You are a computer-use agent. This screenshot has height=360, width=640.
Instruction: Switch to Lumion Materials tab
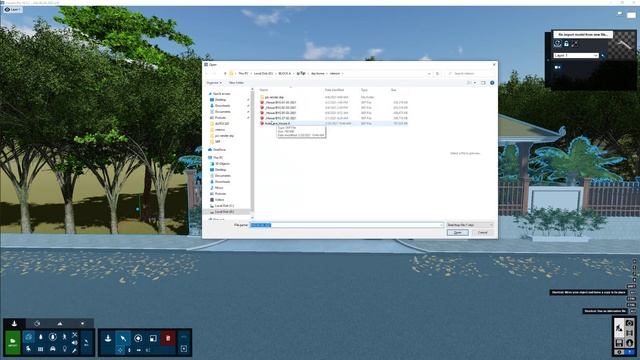click(37, 323)
